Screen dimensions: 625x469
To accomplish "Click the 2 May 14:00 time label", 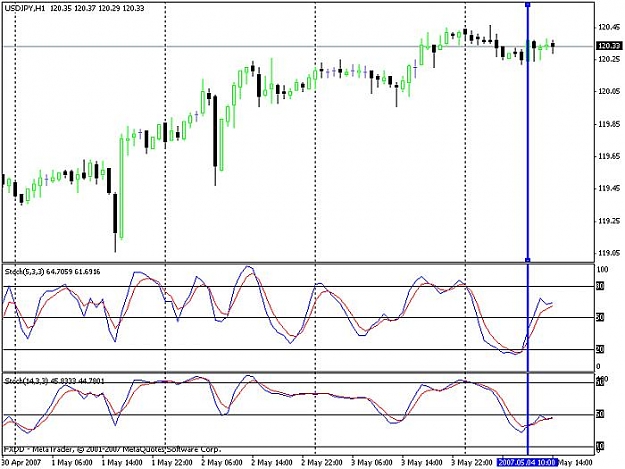I will coord(272,463).
